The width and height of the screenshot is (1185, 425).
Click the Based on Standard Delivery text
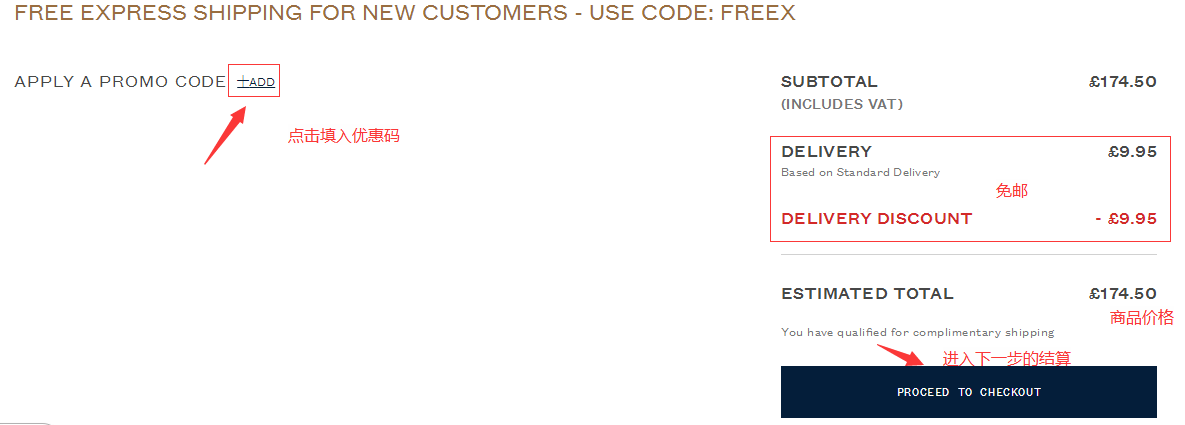click(x=860, y=172)
